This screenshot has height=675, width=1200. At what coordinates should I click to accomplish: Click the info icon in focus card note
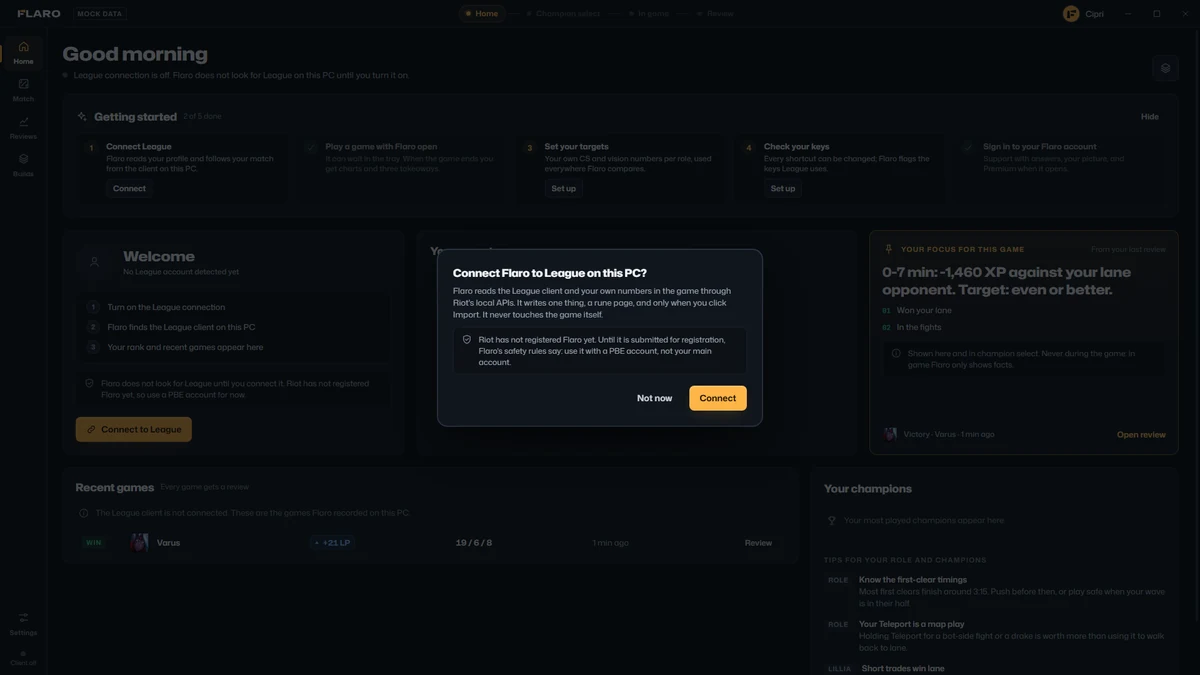pos(896,353)
